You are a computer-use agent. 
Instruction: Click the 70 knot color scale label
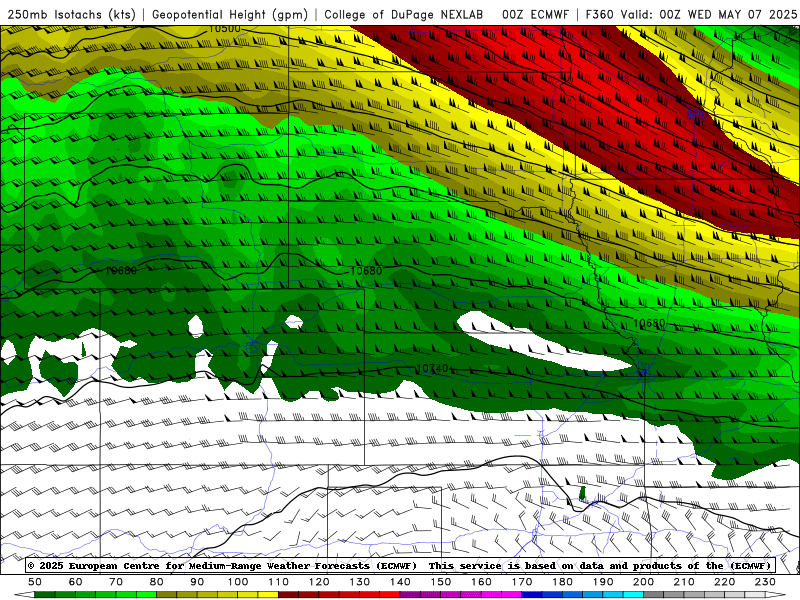click(116, 582)
